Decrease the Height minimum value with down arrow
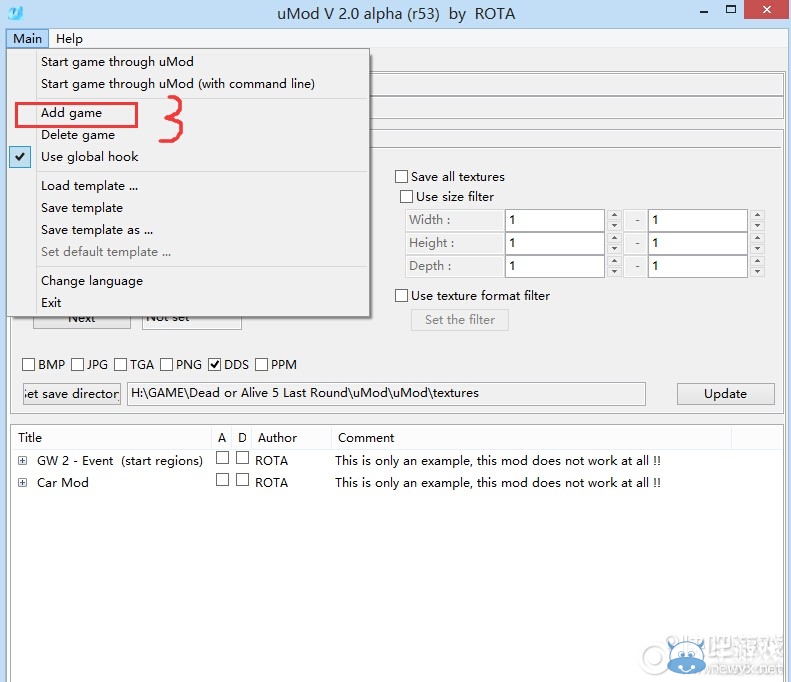Screen dimensions: 791x682 pos(614,248)
